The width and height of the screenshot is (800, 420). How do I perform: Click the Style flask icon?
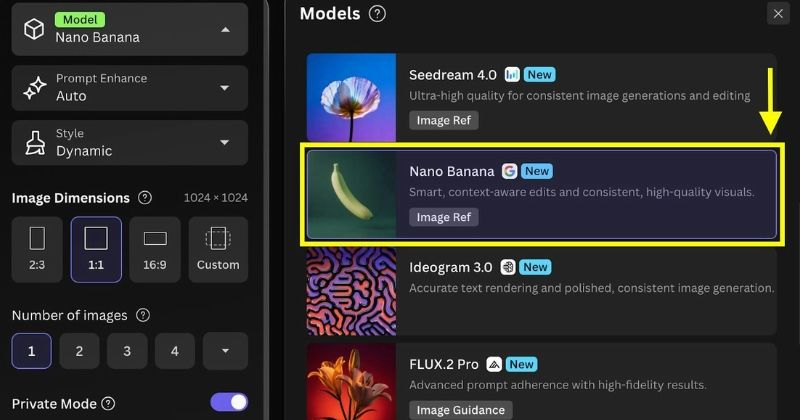(x=35, y=142)
